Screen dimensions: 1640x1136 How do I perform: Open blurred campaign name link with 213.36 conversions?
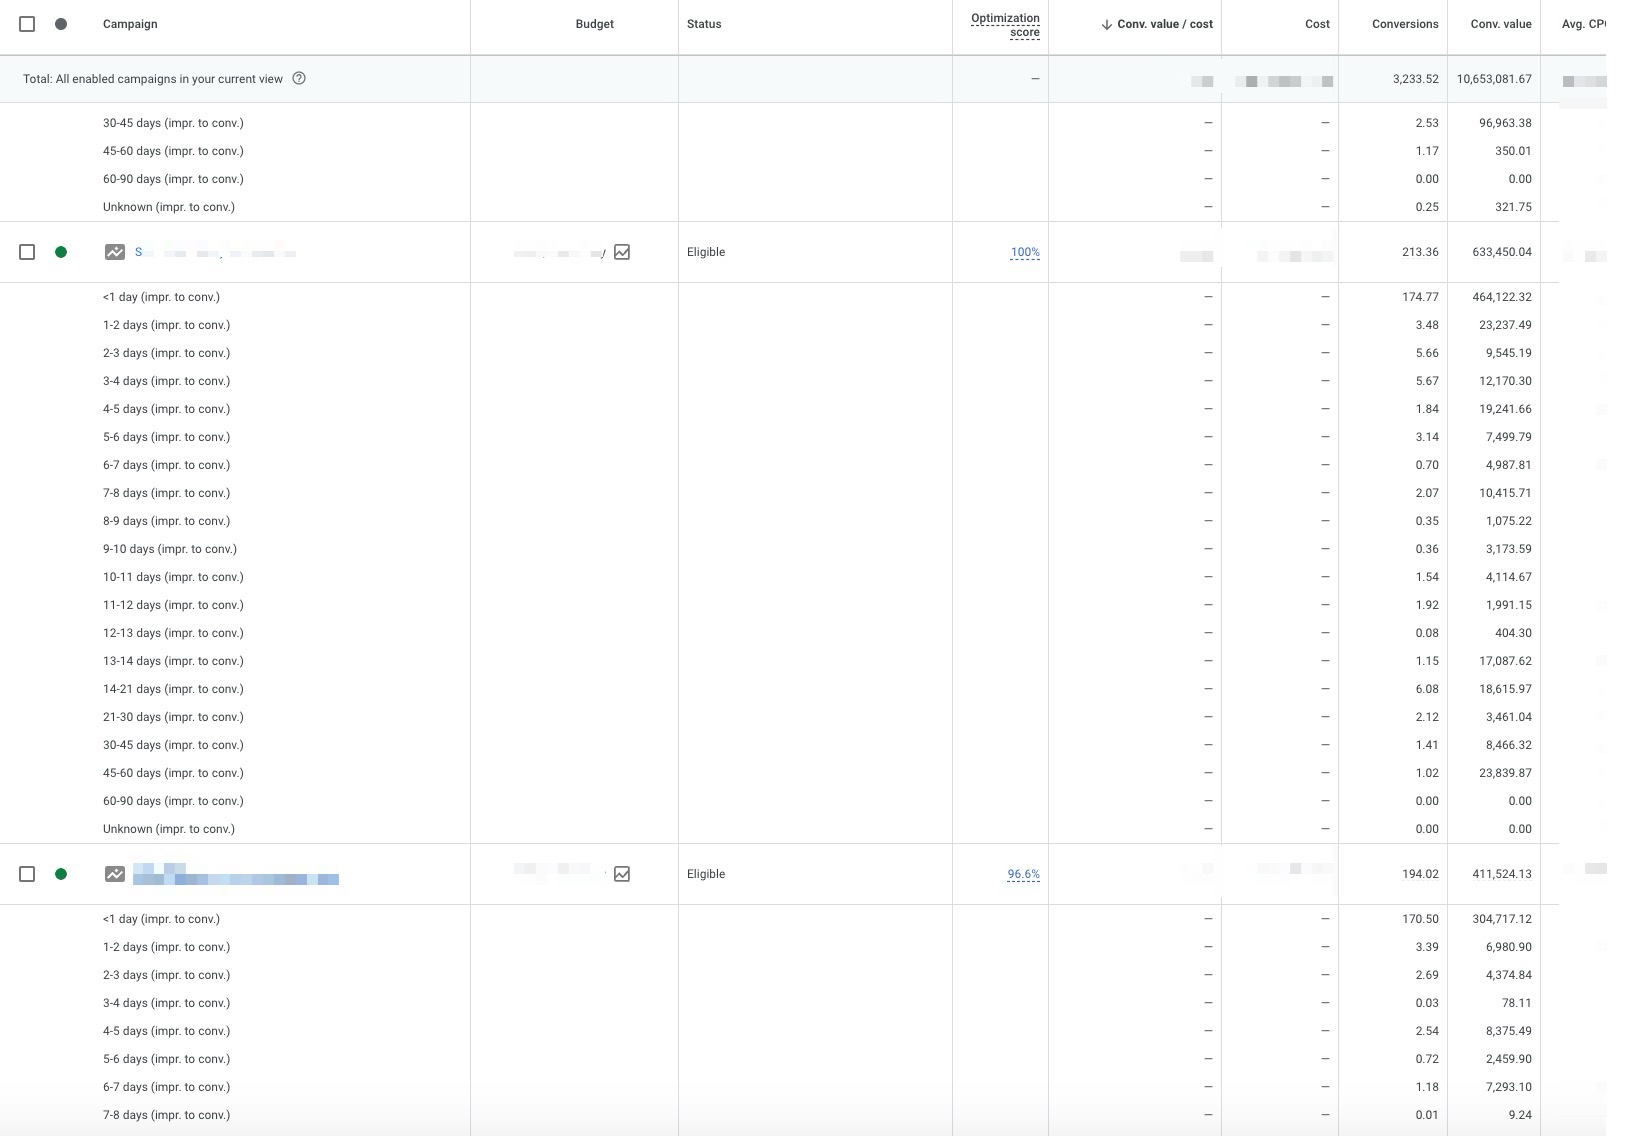[215, 252]
